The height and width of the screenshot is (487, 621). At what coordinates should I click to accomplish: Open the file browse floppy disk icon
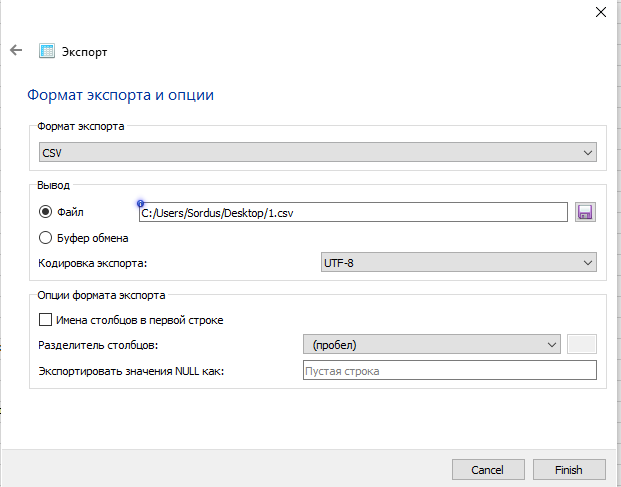click(x=586, y=212)
